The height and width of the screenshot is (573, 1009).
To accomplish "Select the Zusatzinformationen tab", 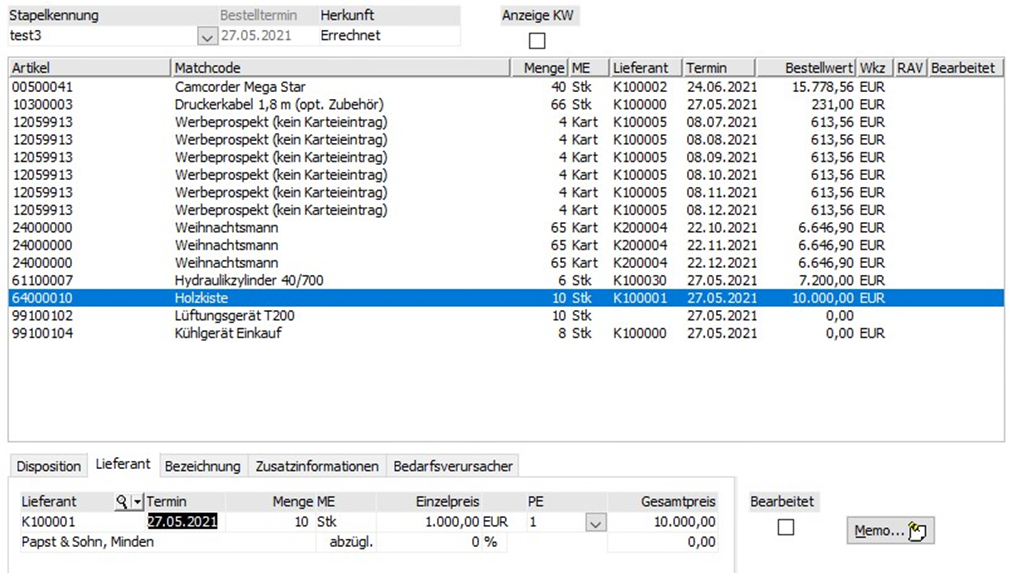I will pos(317,466).
